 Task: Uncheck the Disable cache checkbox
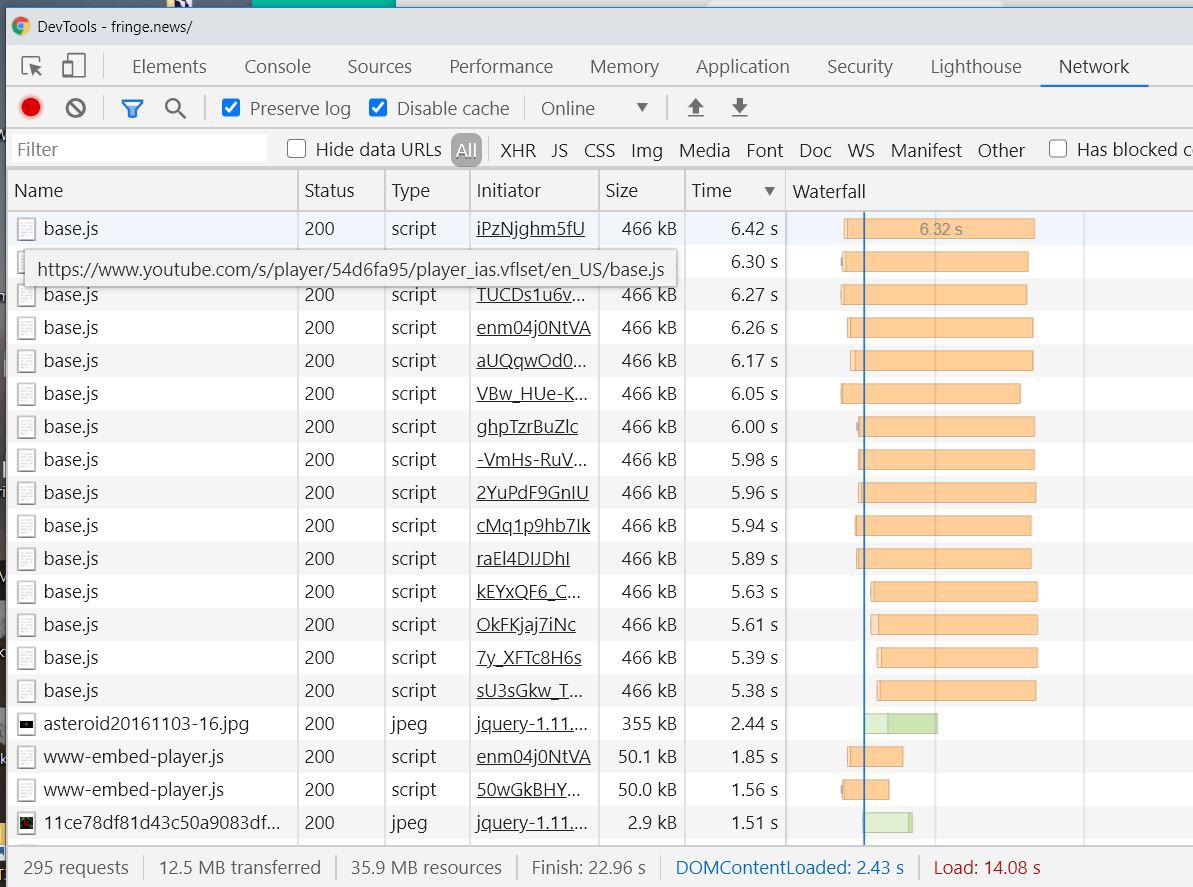click(378, 108)
